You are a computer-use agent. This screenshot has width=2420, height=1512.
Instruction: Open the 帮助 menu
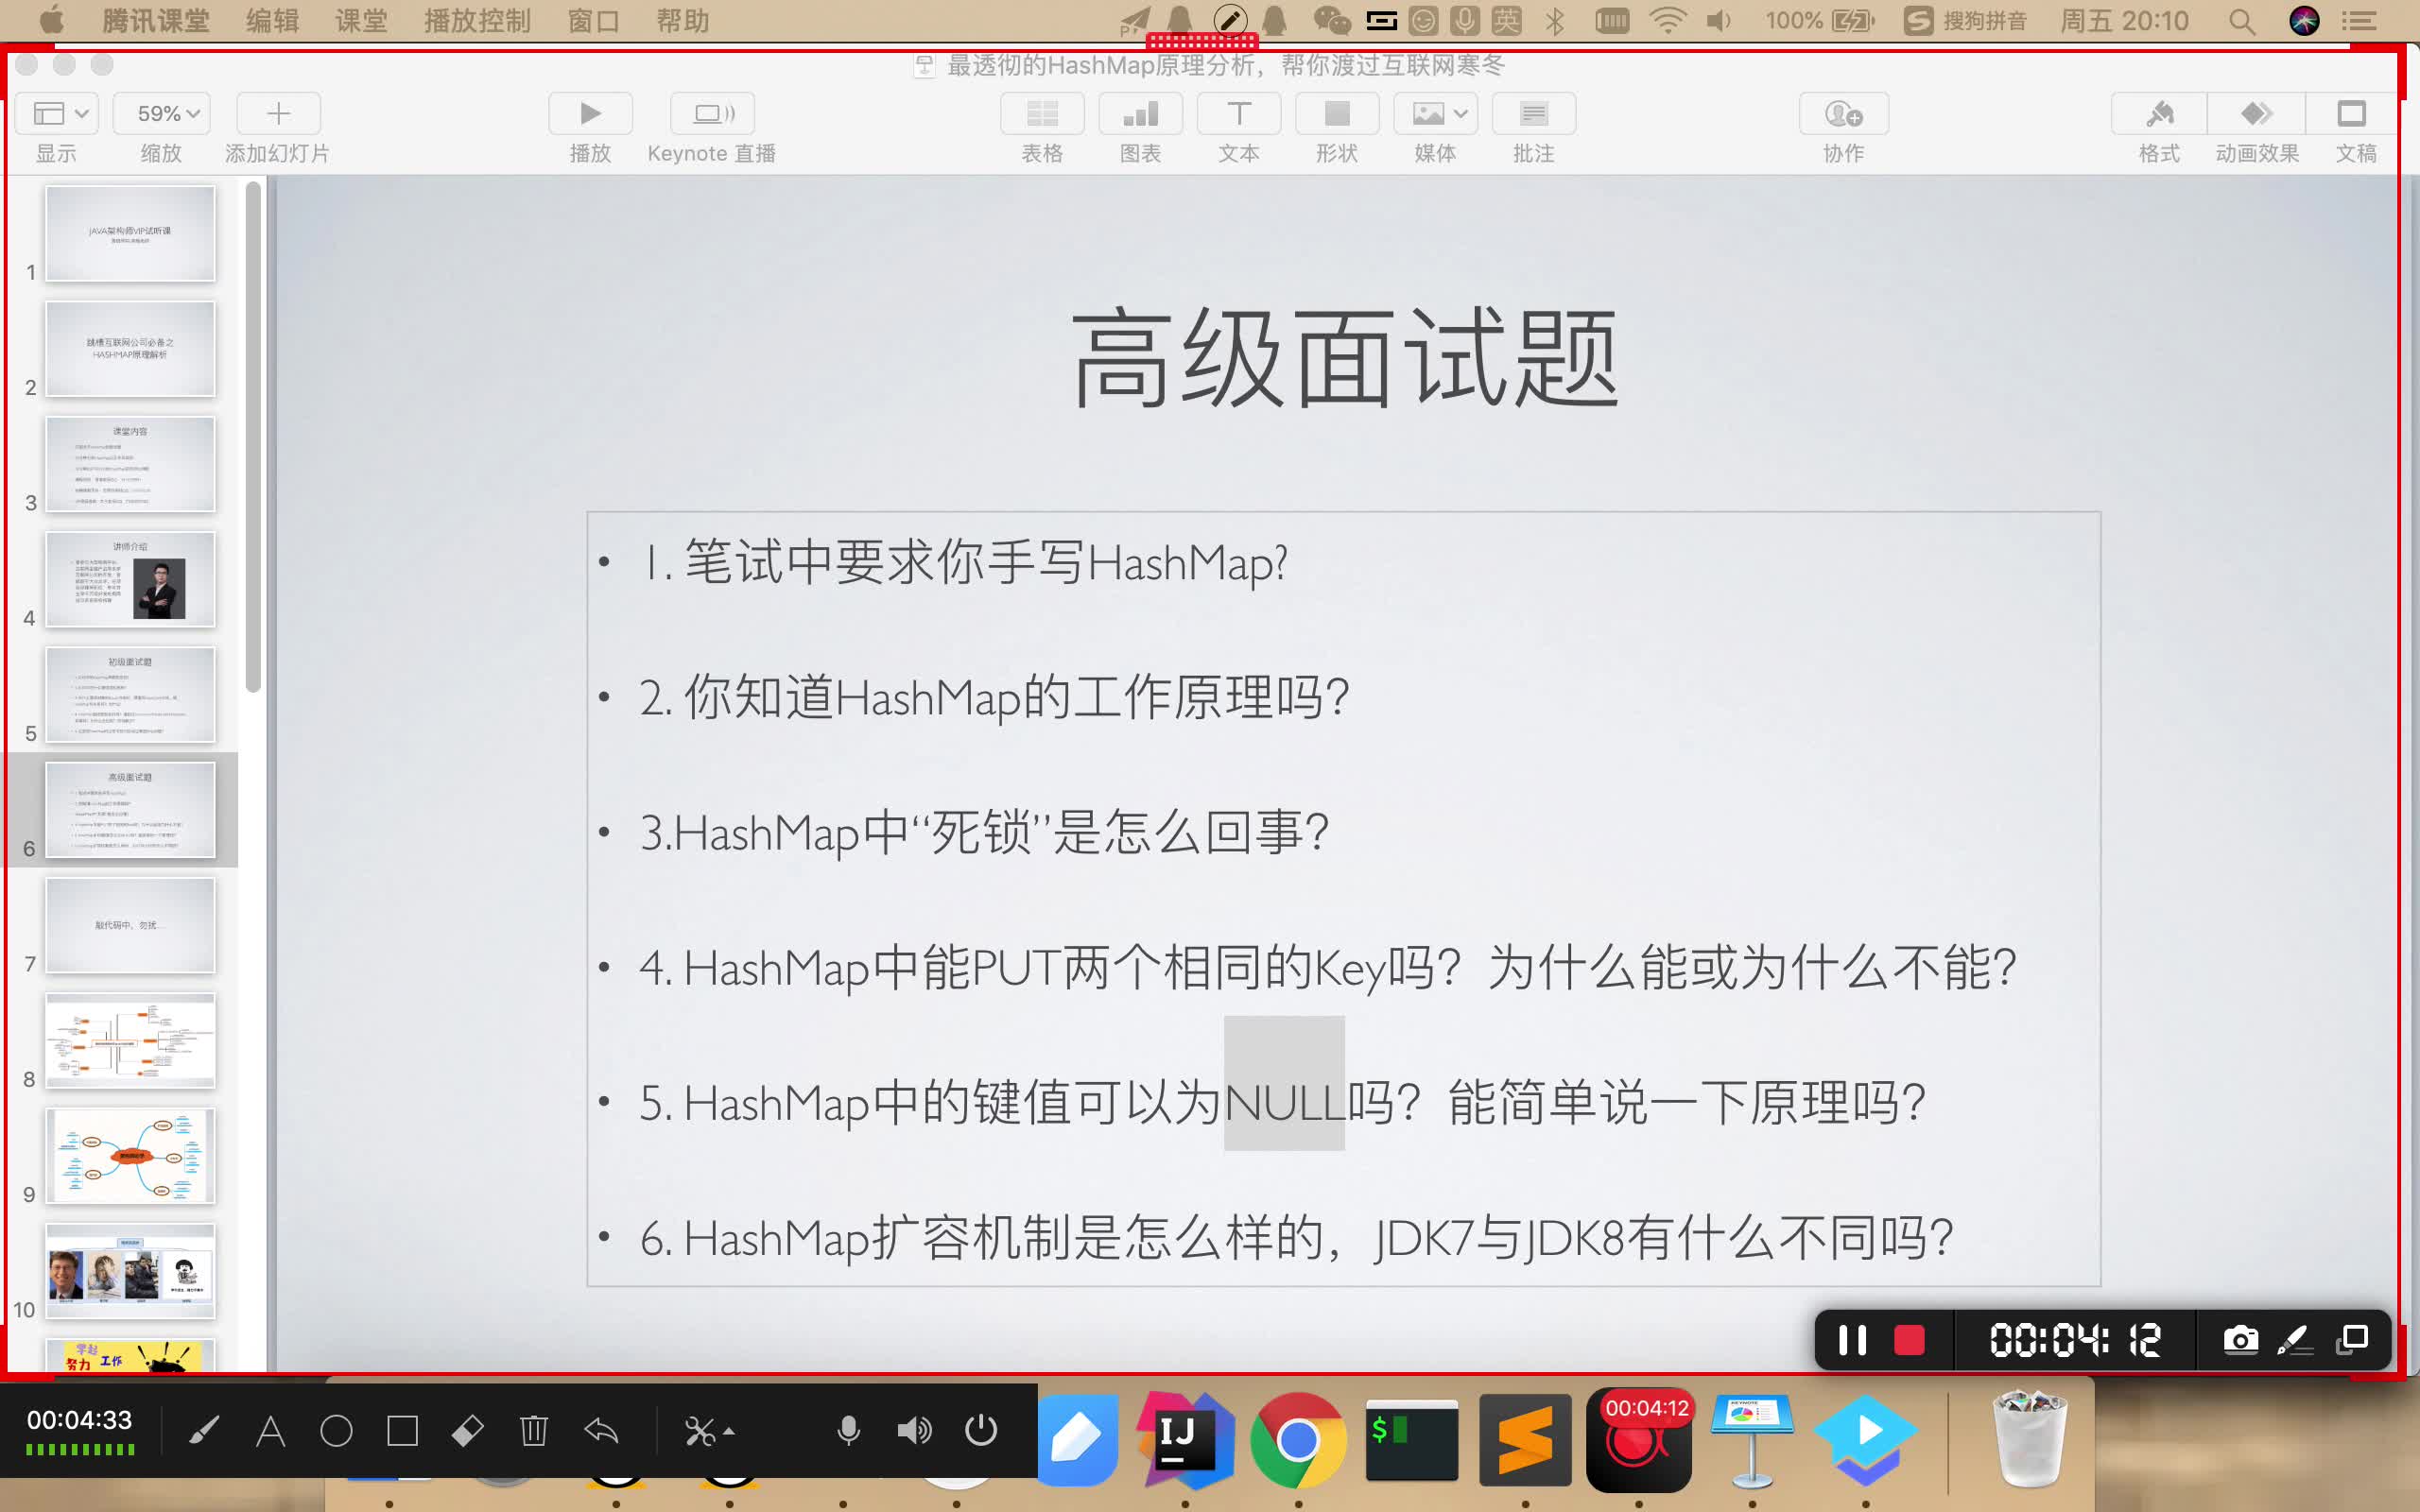pos(683,21)
